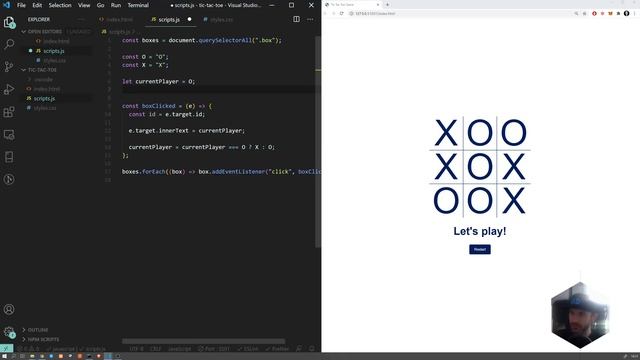Viewport: 640px width, 360px height.
Task: Open the File menu
Action: [21, 5]
